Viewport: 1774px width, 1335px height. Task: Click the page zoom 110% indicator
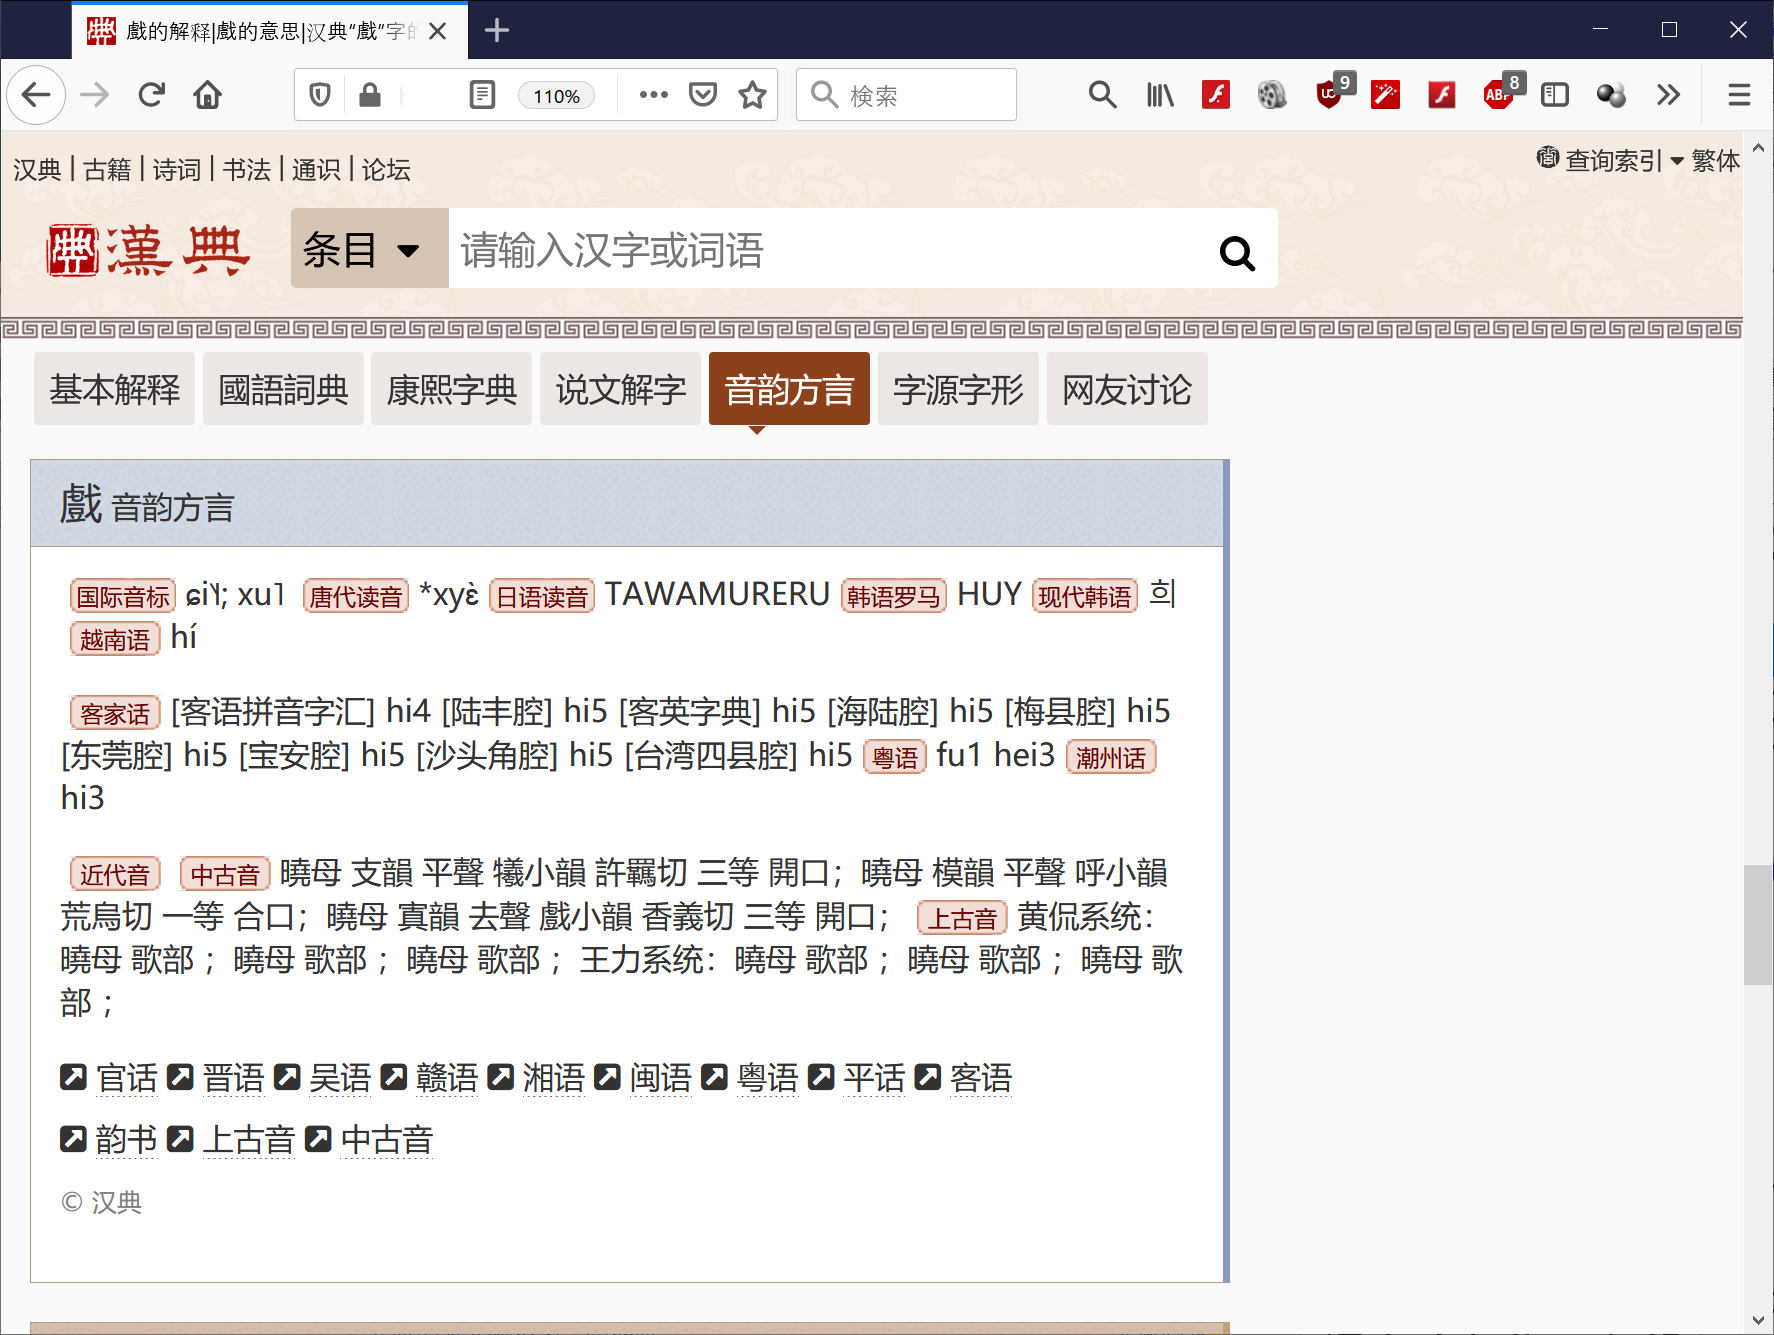click(556, 96)
